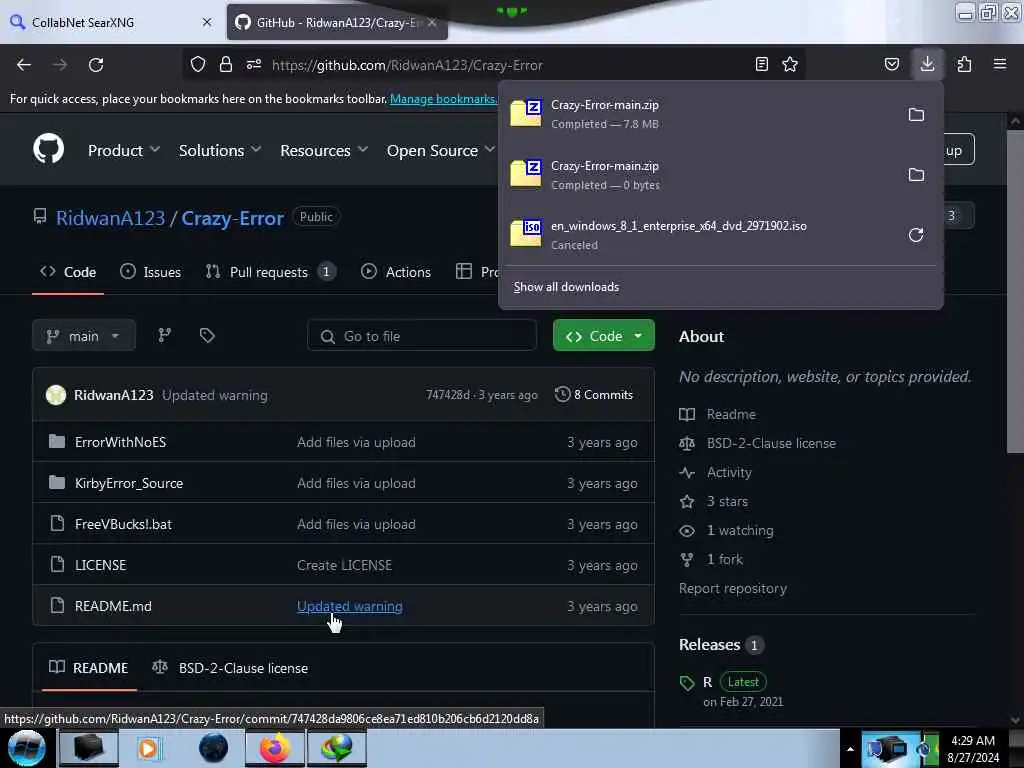Image resolution: width=1024 pixels, height=768 pixels.
Task: Click the browser address bar URL
Action: pos(407,65)
